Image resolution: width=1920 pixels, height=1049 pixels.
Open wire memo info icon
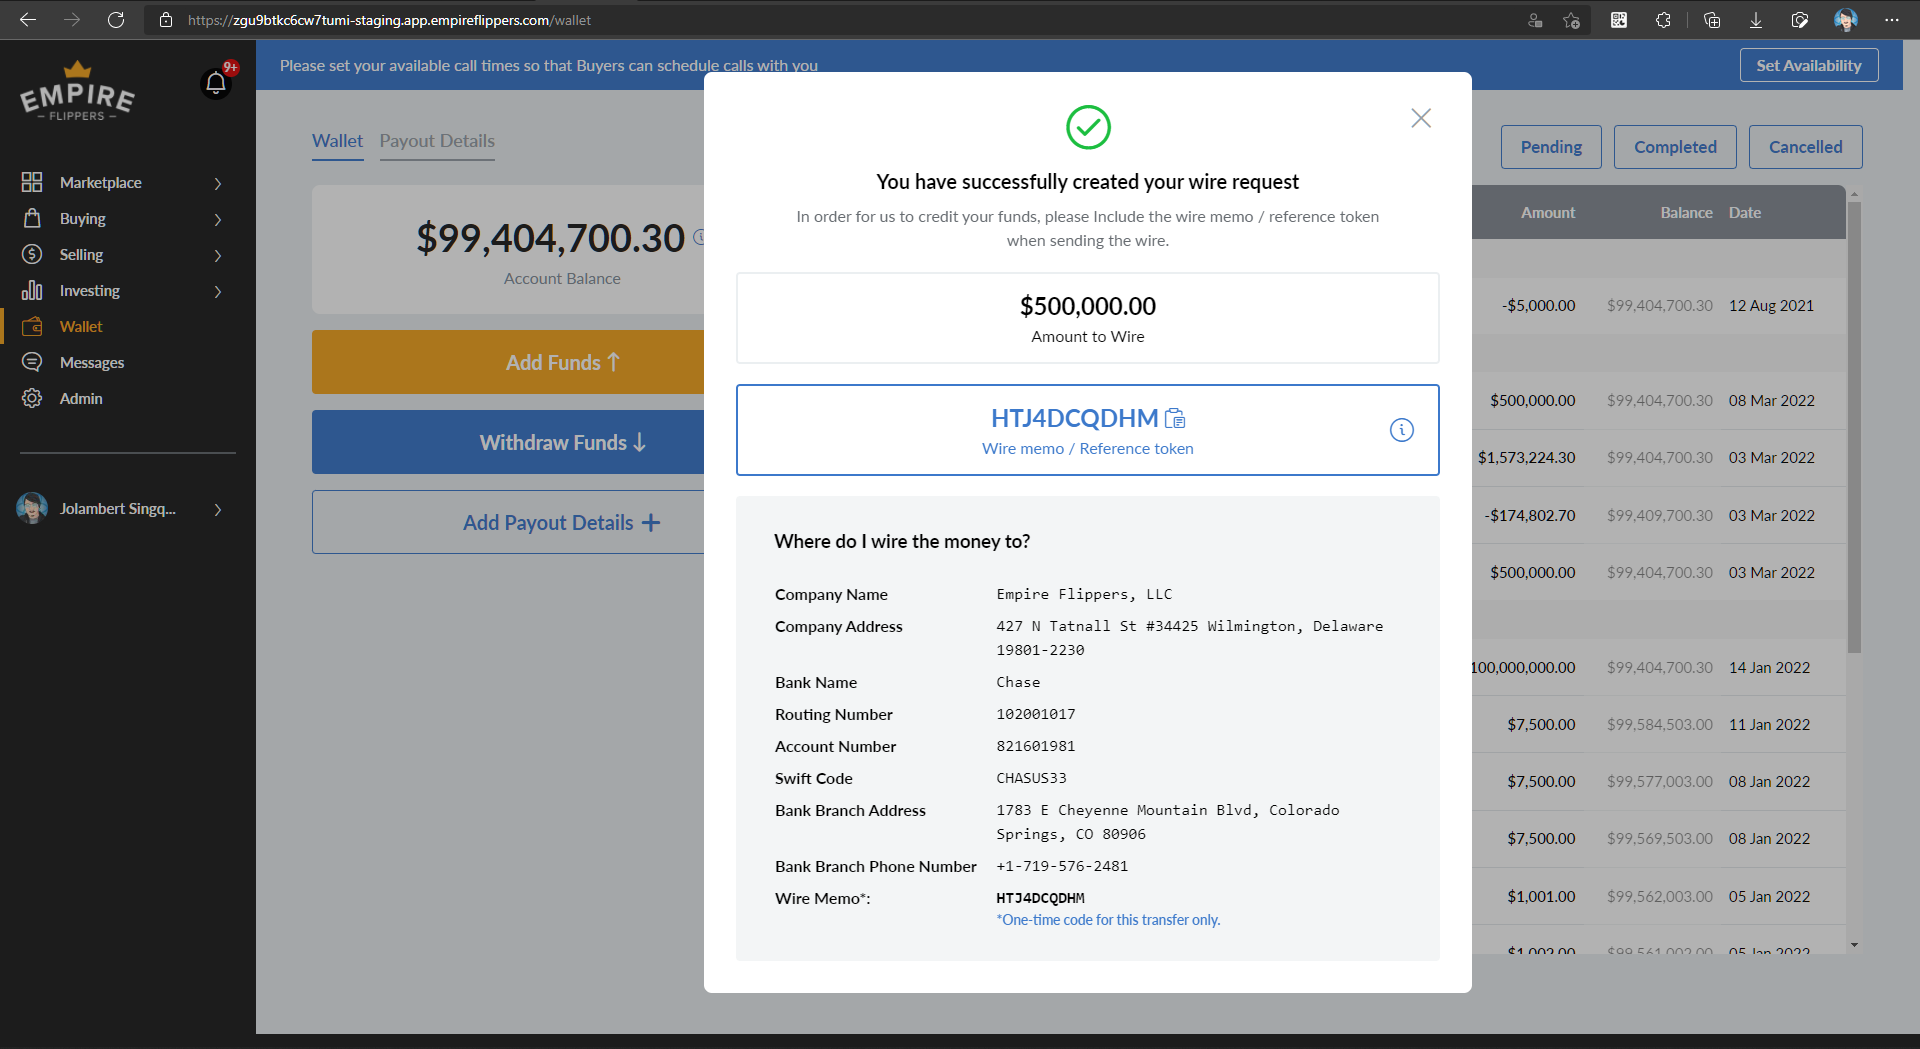(1402, 430)
